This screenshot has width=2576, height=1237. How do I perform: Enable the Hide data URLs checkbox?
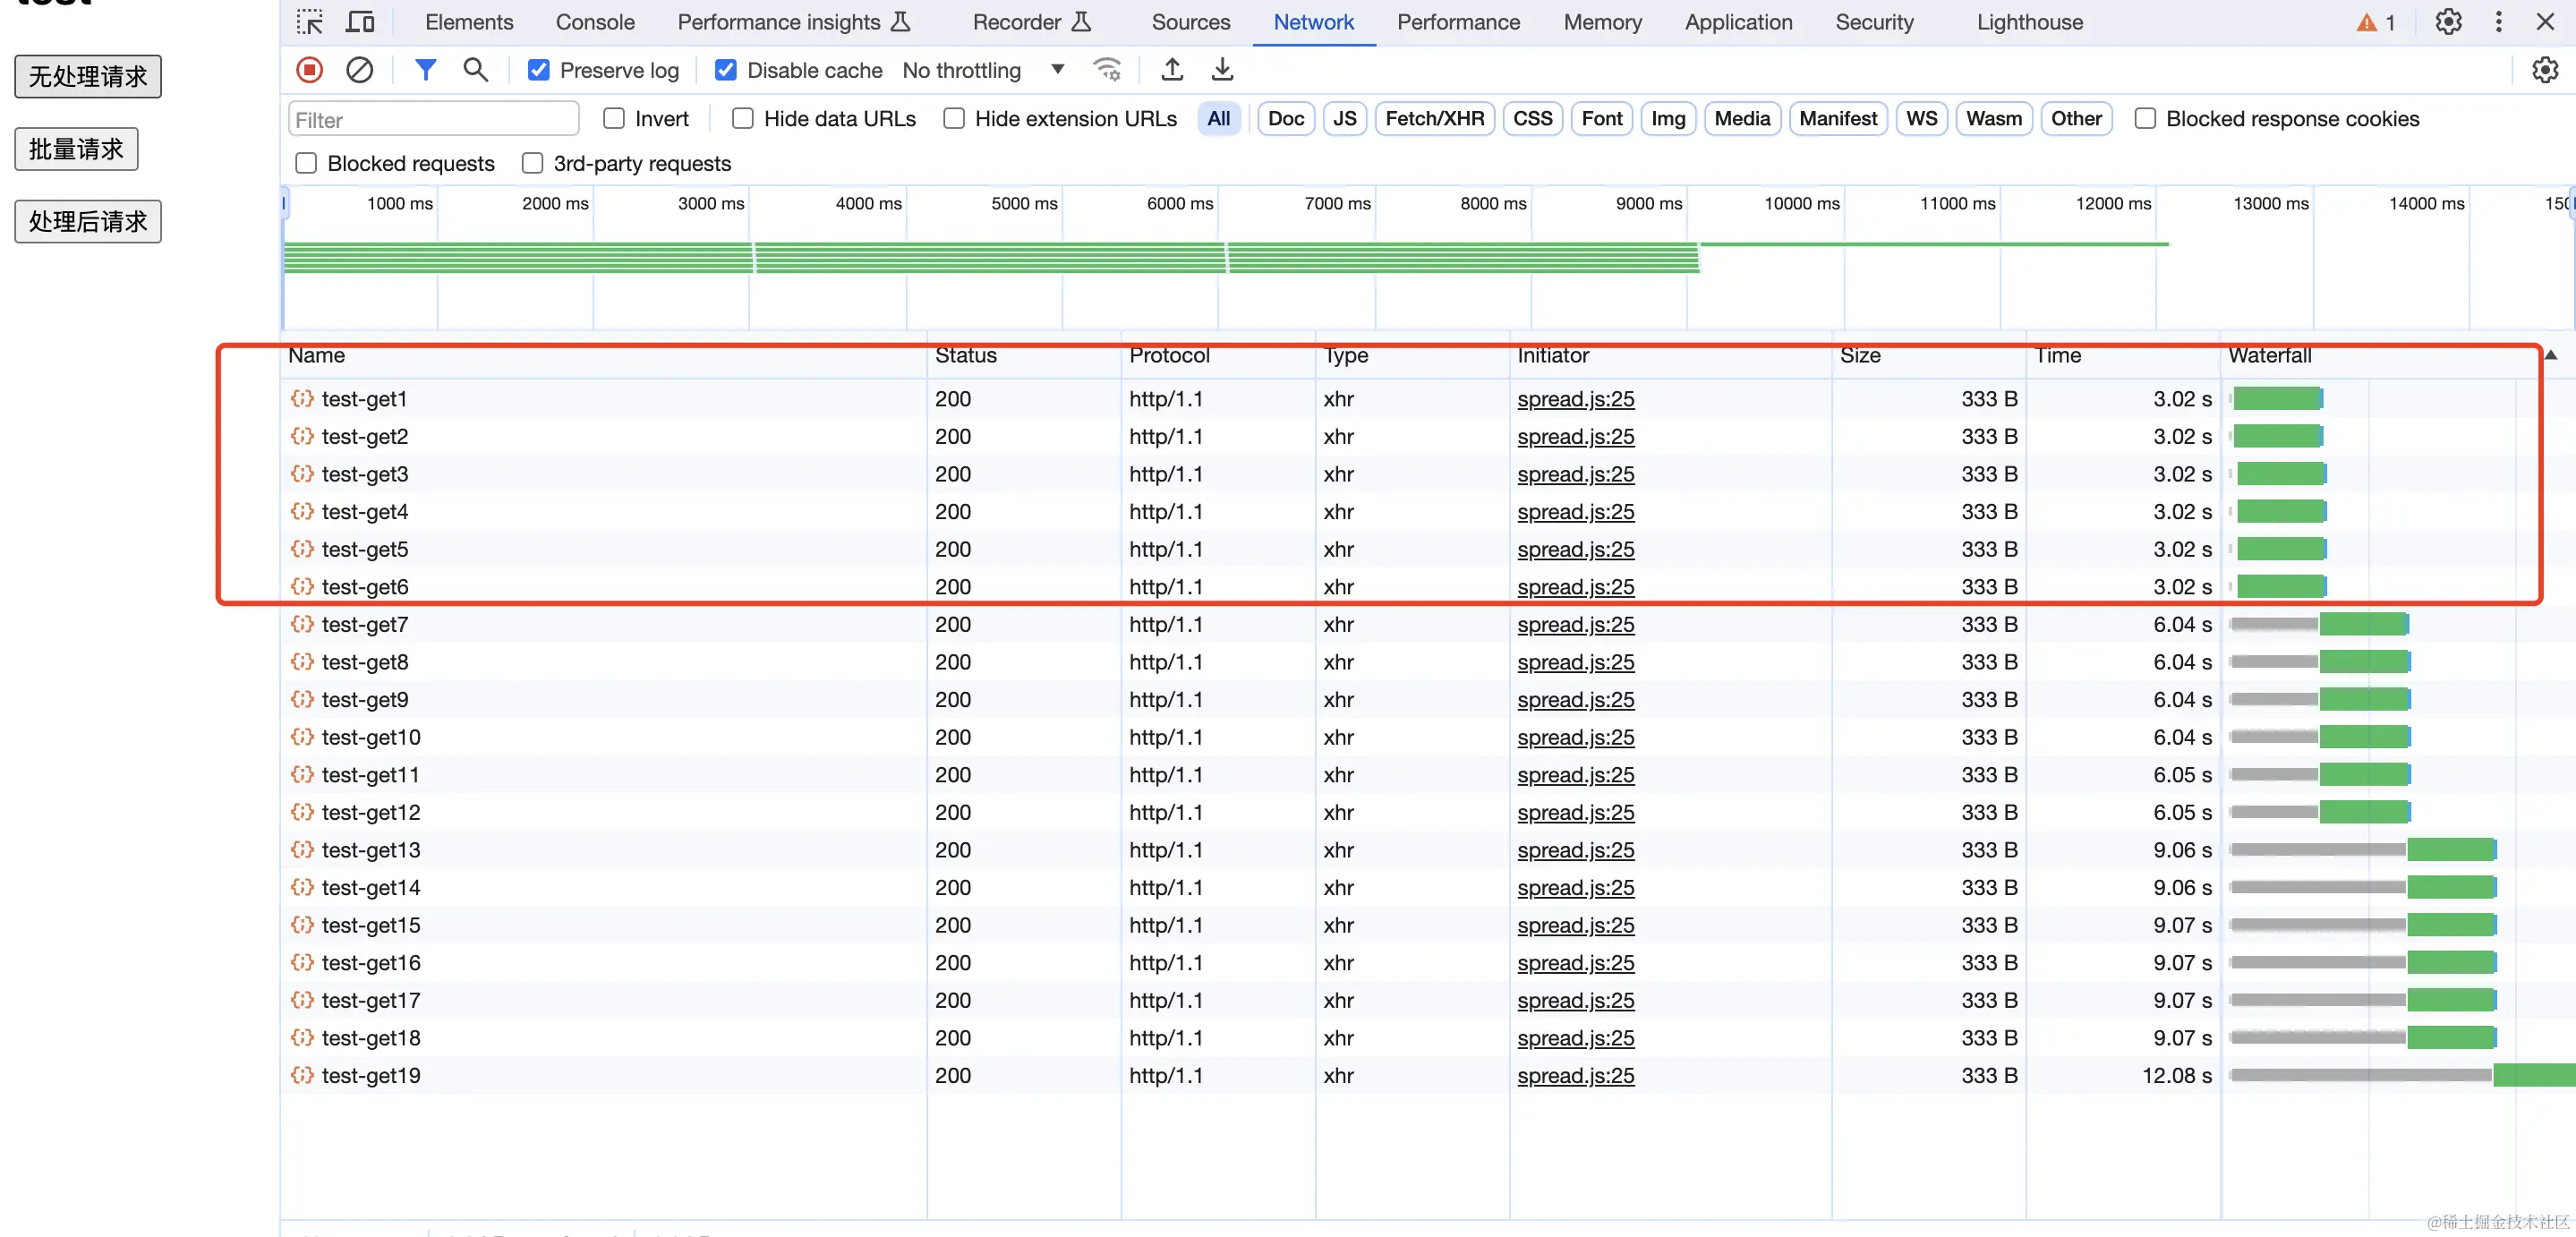click(743, 119)
